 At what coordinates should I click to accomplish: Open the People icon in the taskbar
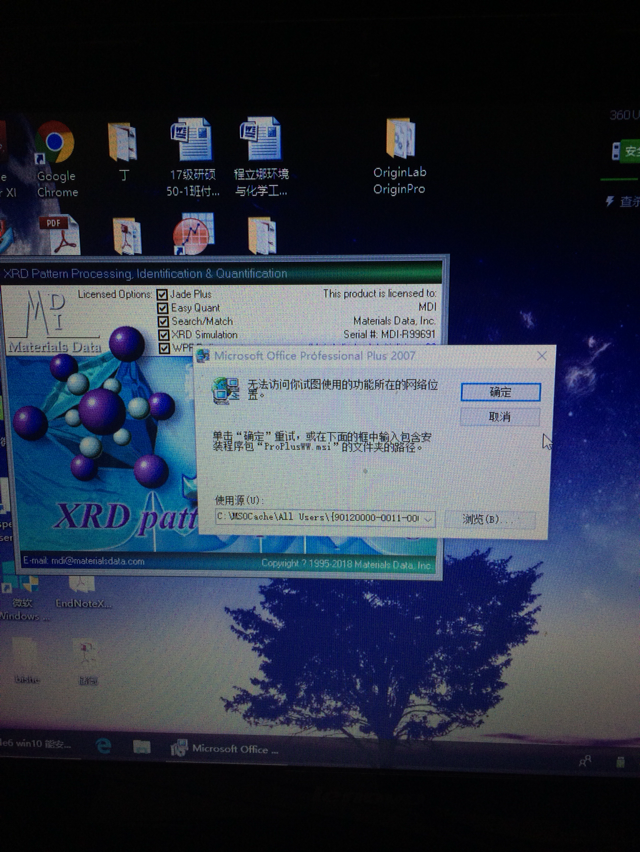tap(585, 761)
